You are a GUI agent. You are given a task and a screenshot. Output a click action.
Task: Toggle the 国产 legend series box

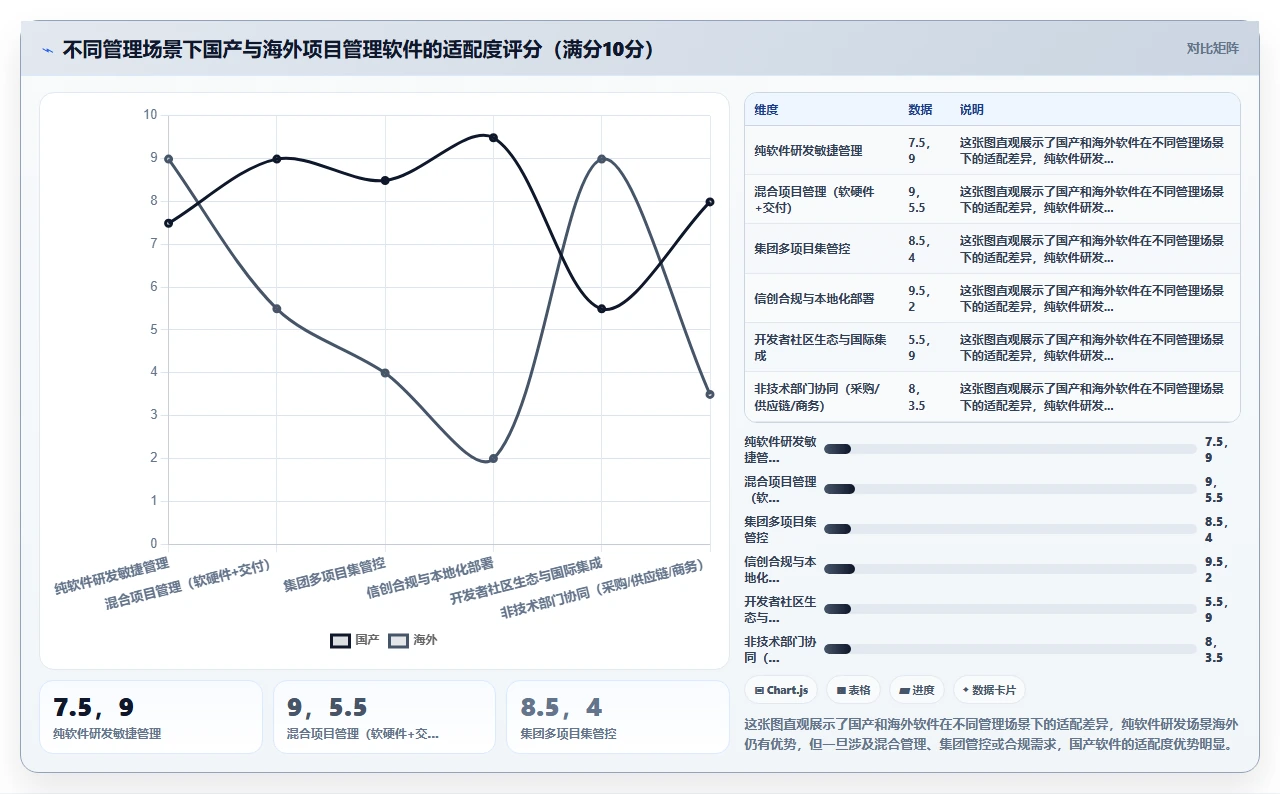[340, 640]
